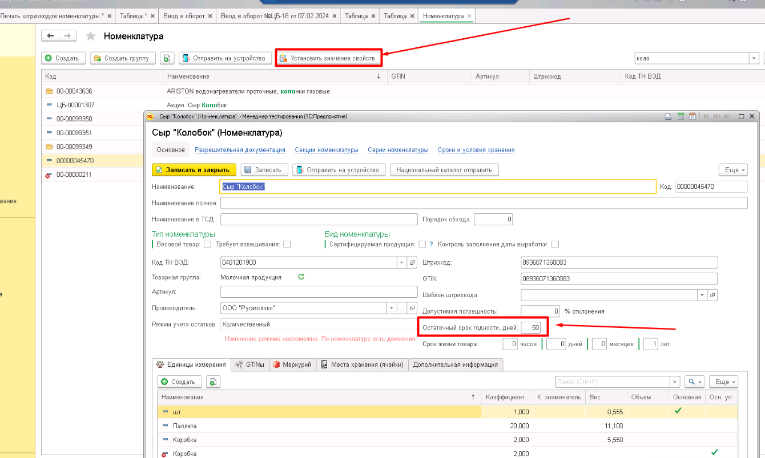Click green refresh icon next to Молочная продукция
The height and width of the screenshot is (458, 765).
pos(301,277)
